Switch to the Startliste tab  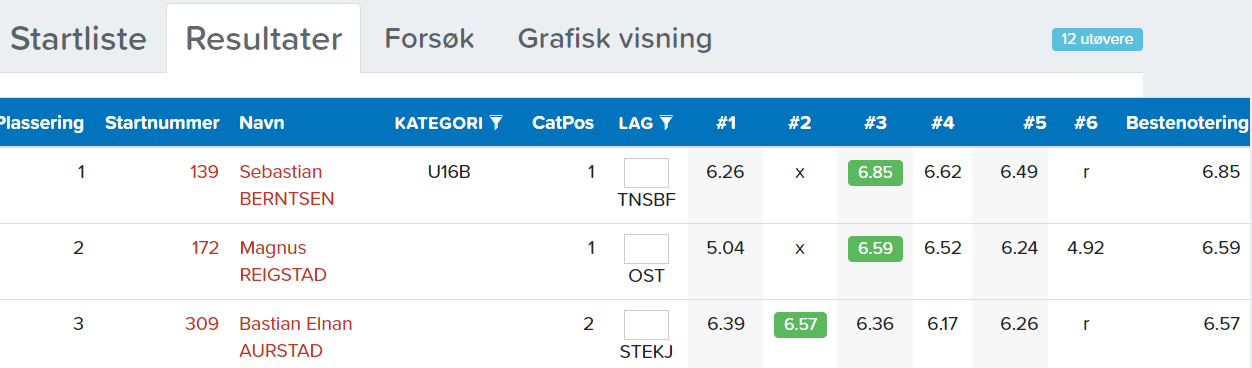point(78,39)
